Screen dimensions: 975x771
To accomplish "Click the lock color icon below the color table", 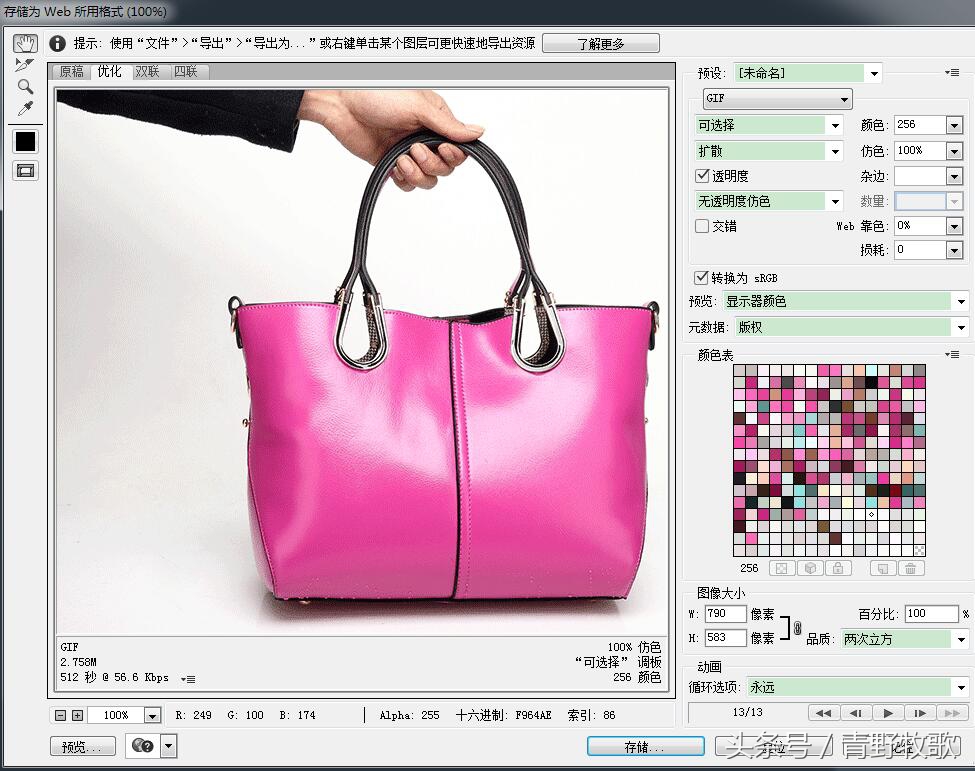I will (838, 568).
